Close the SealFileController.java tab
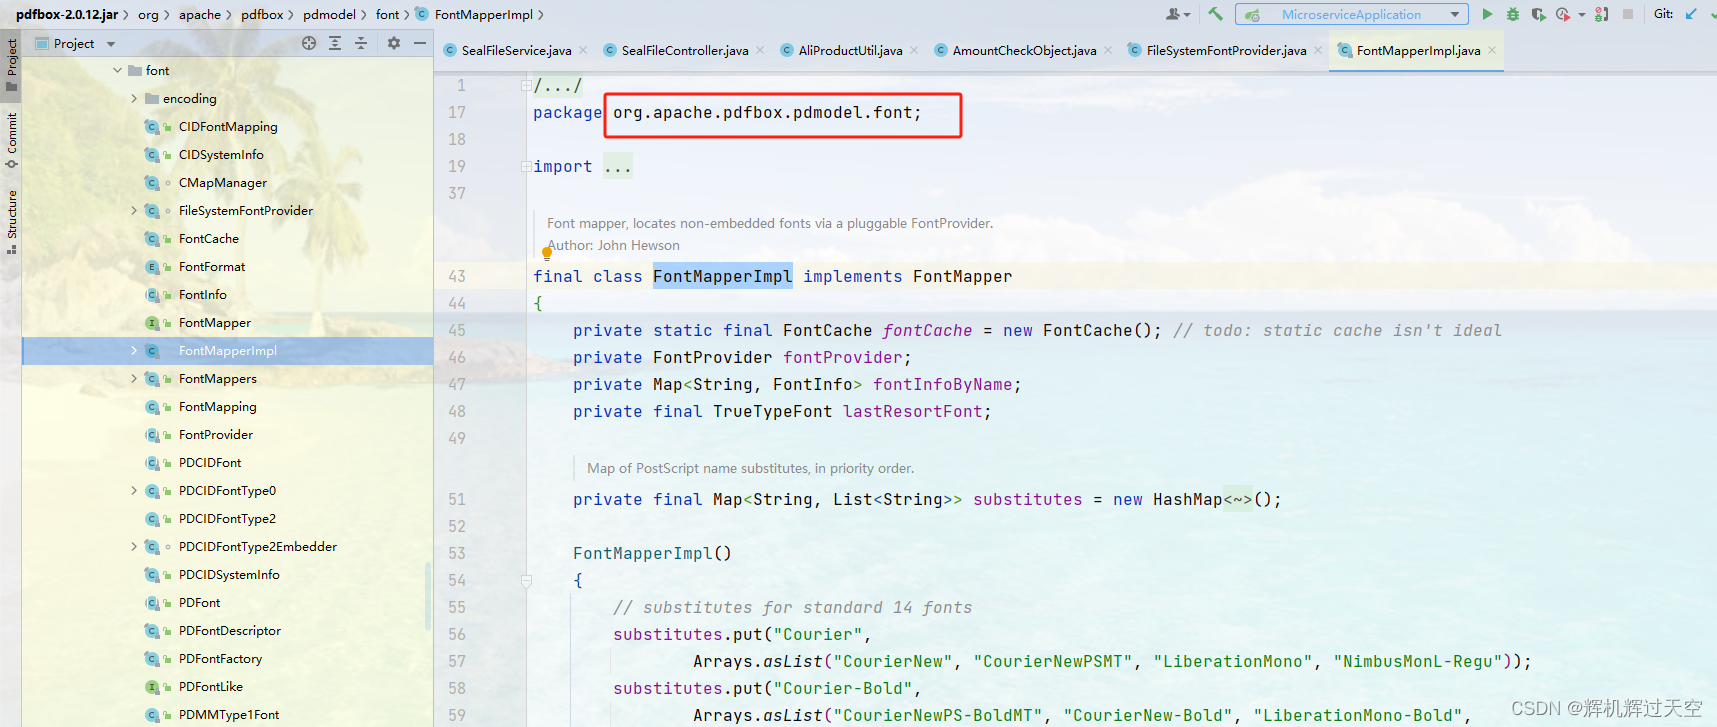Image resolution: width=1717 pixels, height=727 pixels. [760, 50]
